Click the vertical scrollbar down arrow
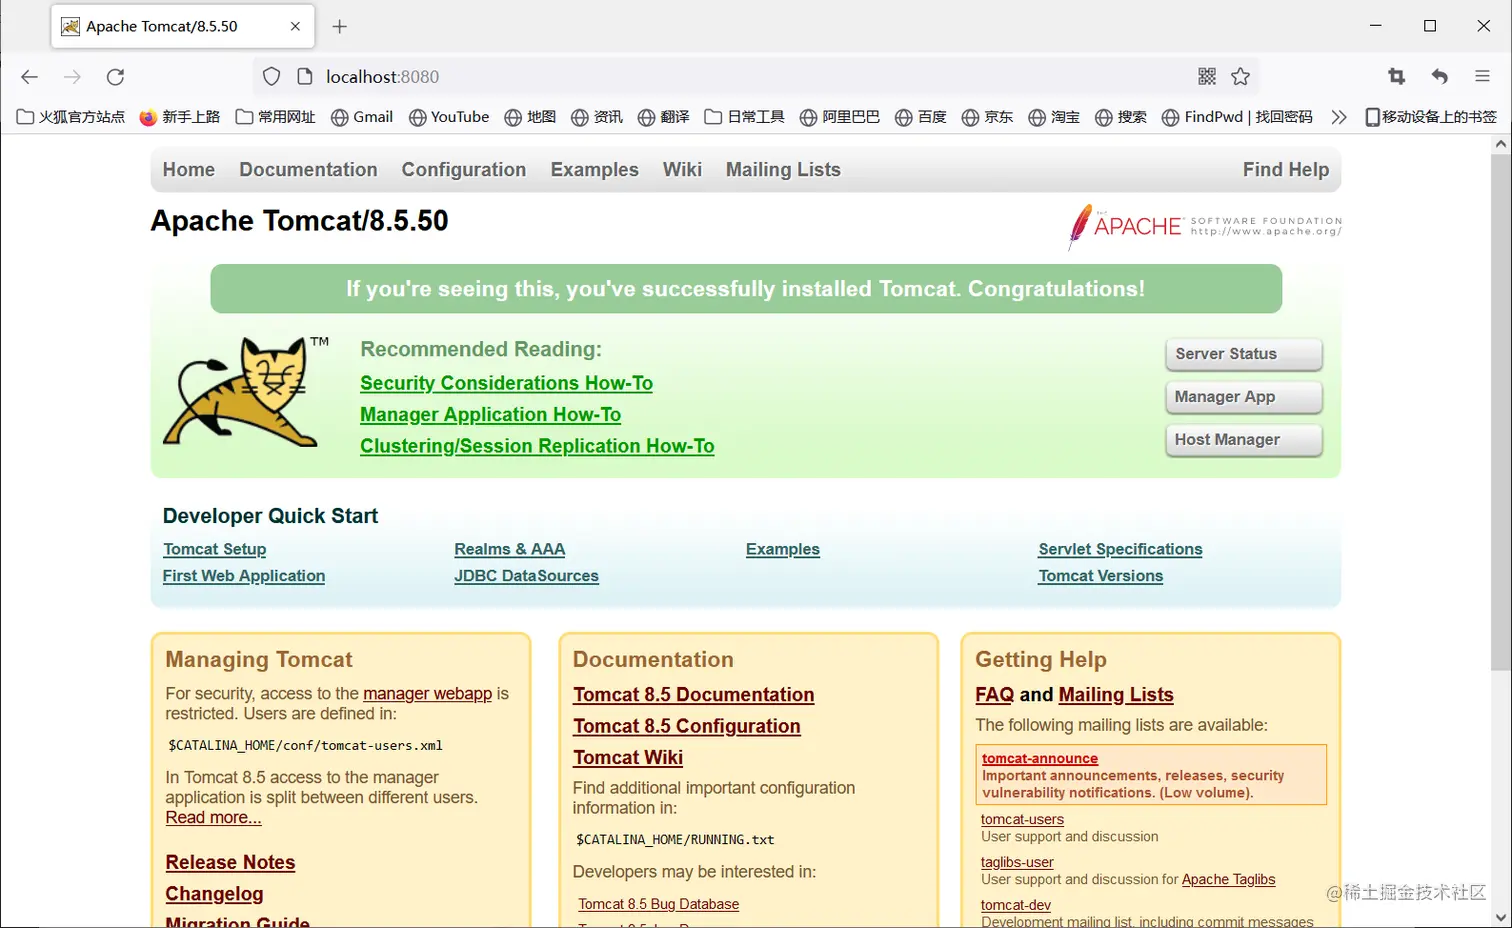Image resolution: width=1512 pixels, height=928 pixels. (1500, 917)
